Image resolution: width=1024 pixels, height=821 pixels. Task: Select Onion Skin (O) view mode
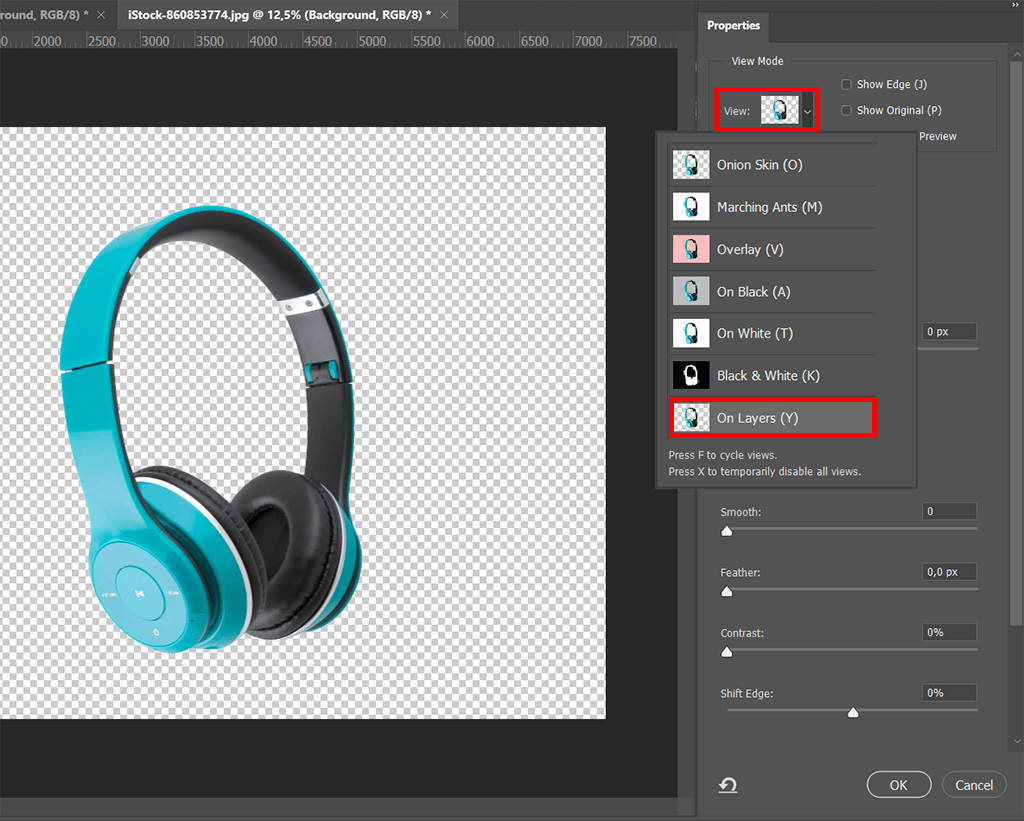[773, 165]
